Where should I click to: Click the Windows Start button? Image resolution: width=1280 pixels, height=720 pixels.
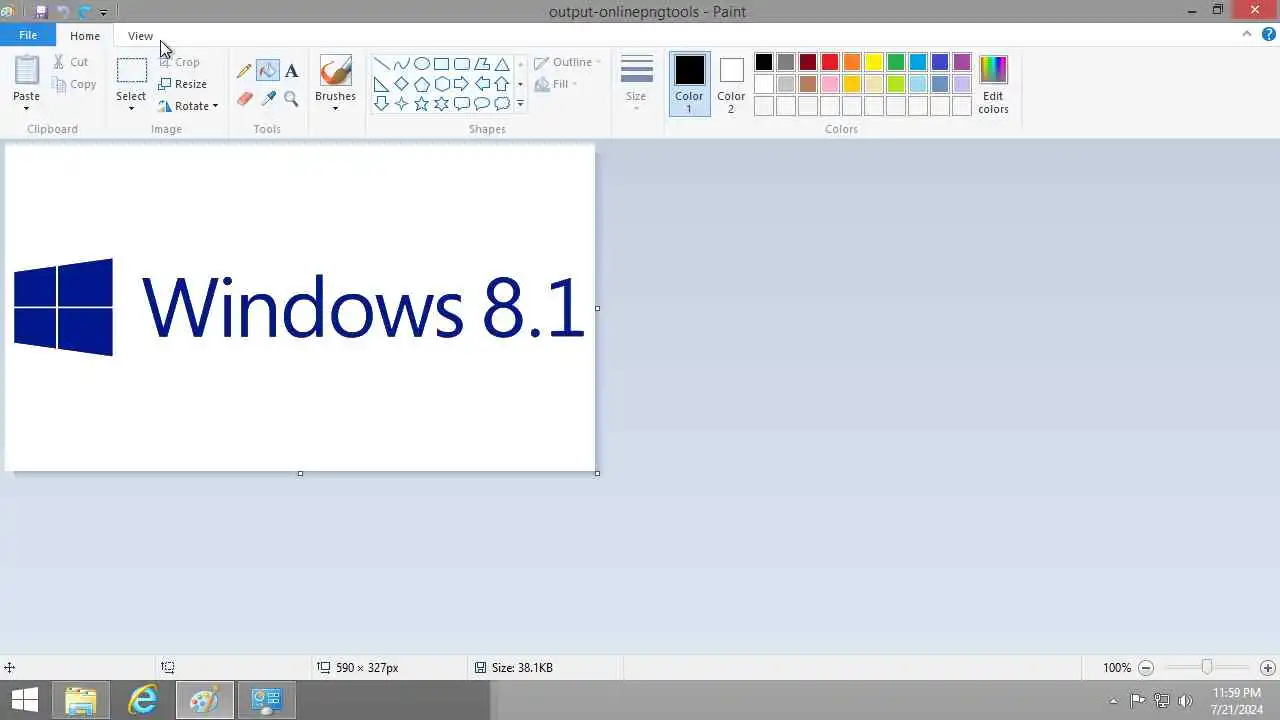[x=25, y=700]
